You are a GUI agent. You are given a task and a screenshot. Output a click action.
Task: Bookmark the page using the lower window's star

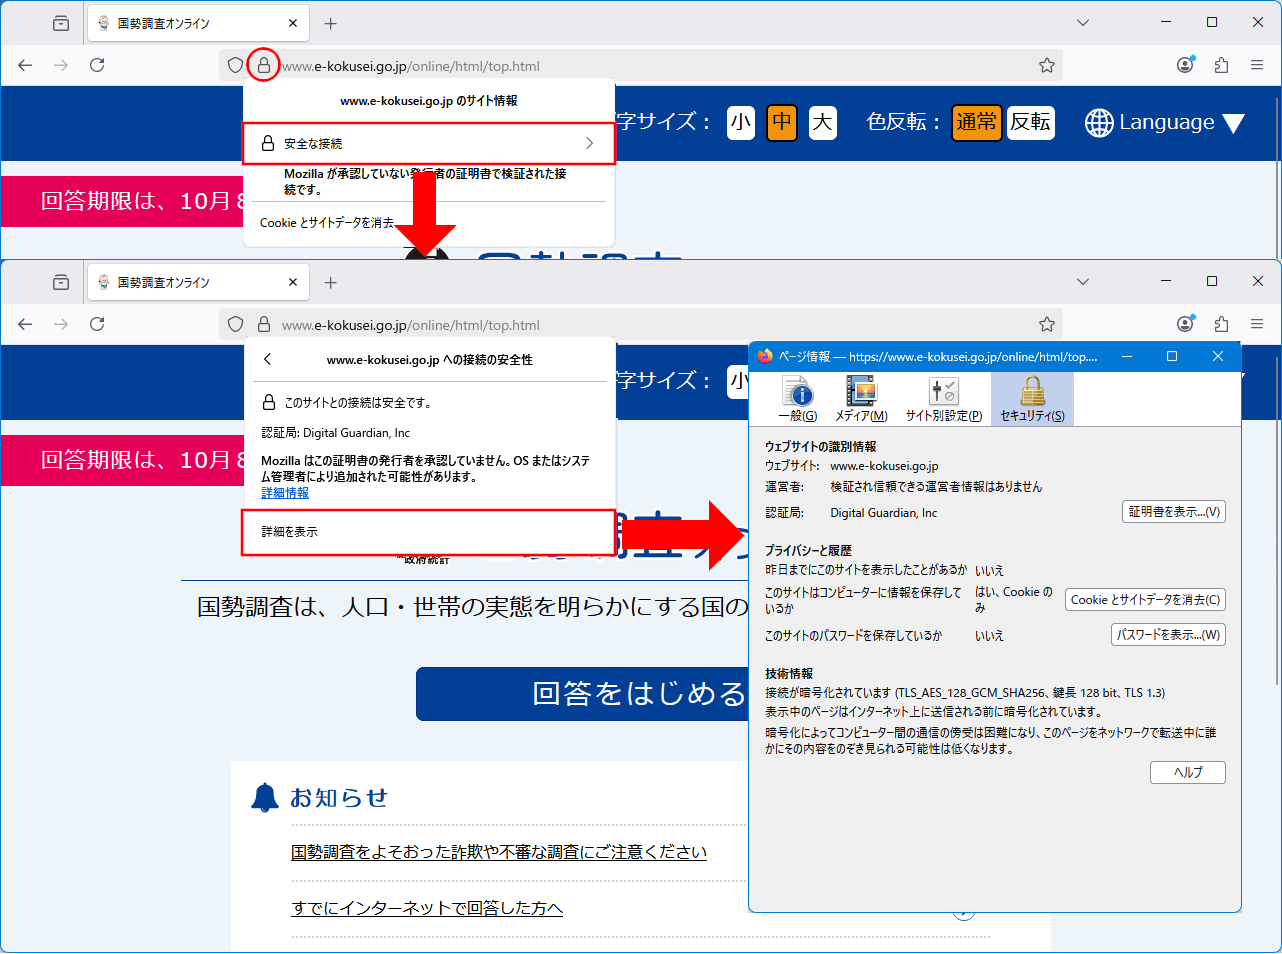(x=1046, y=324)
